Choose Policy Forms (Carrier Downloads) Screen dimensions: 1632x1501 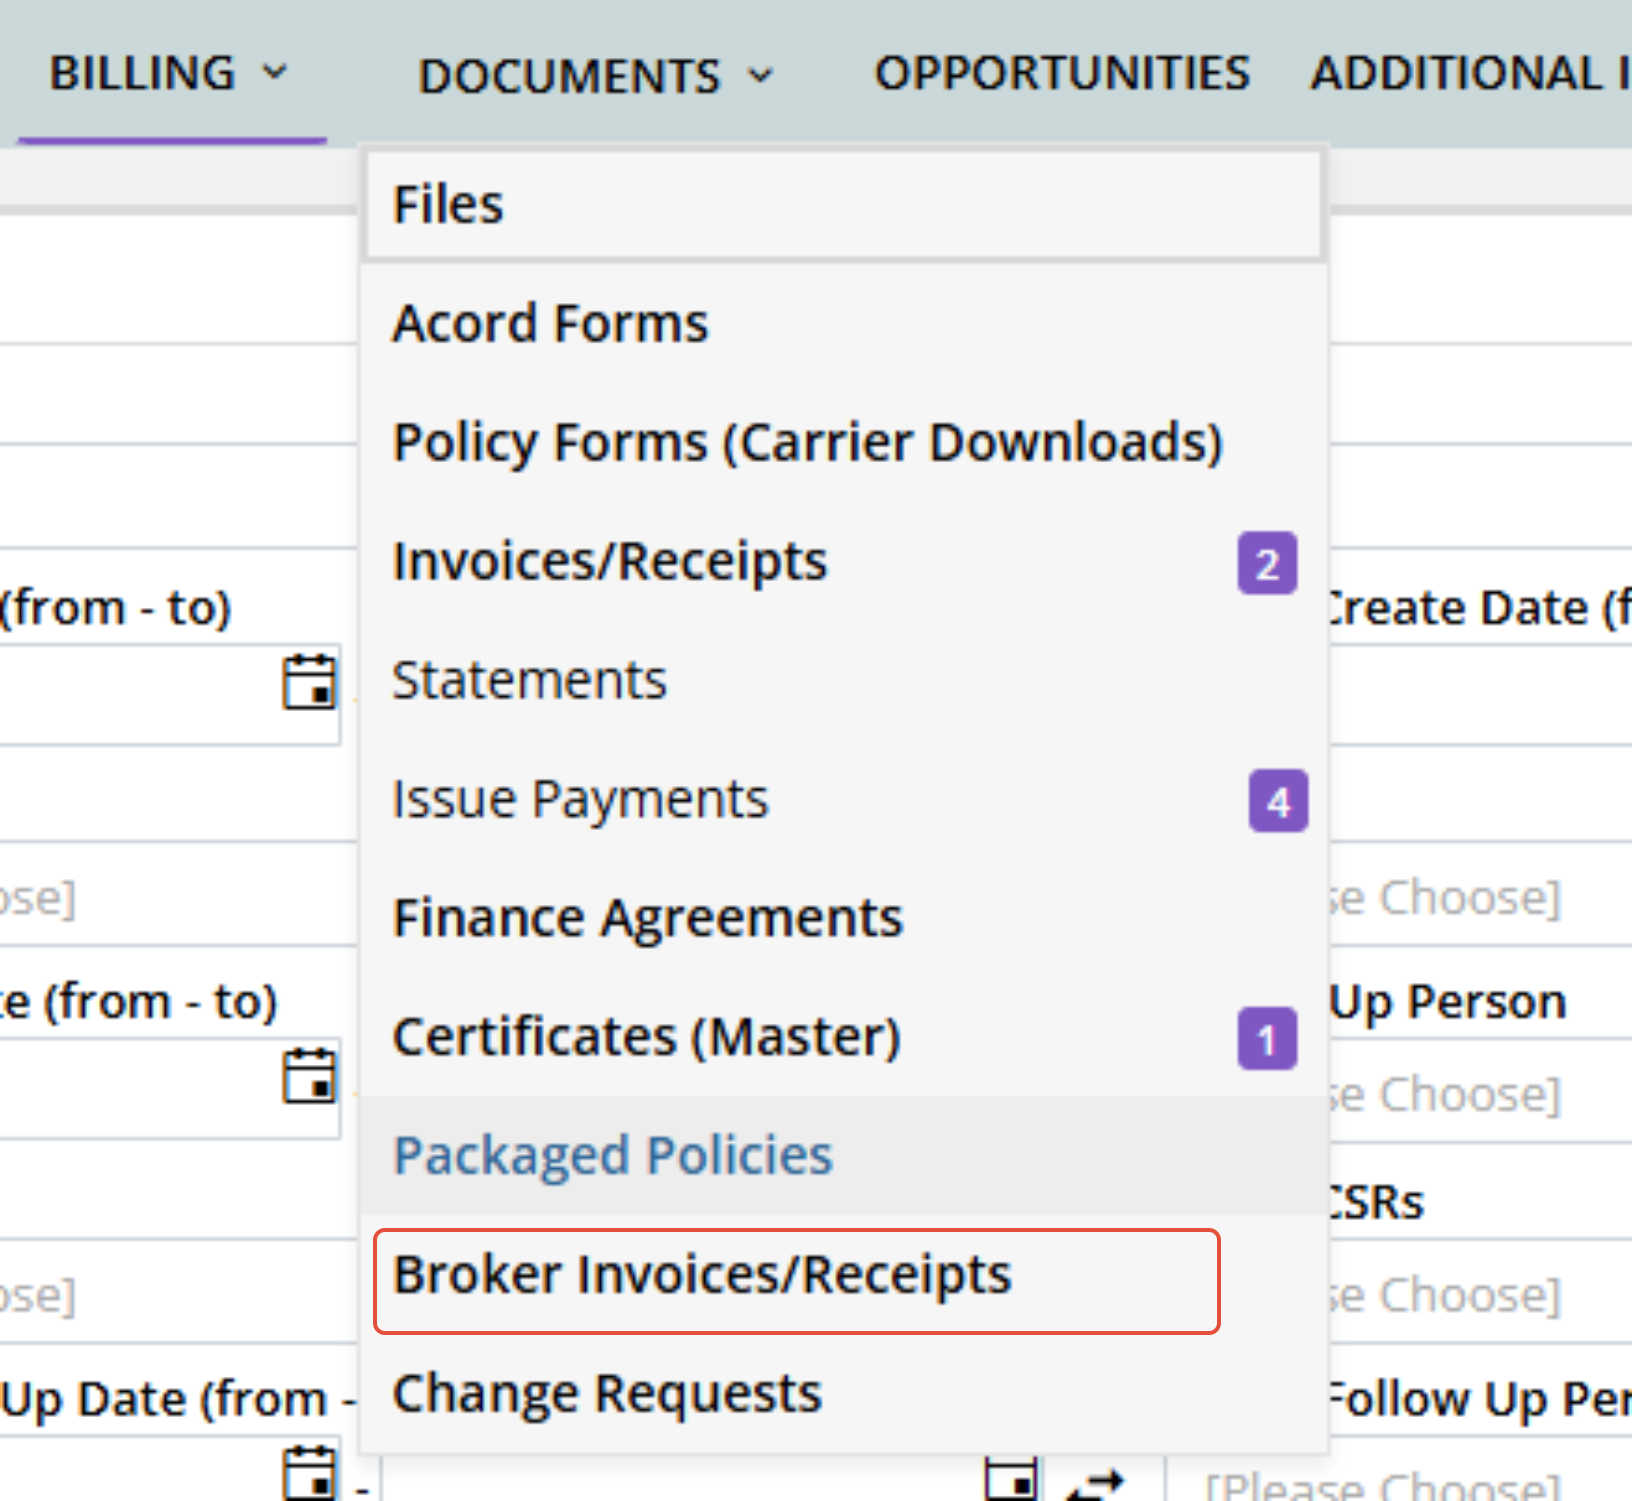pyautogui.click(x=808, y=443)
